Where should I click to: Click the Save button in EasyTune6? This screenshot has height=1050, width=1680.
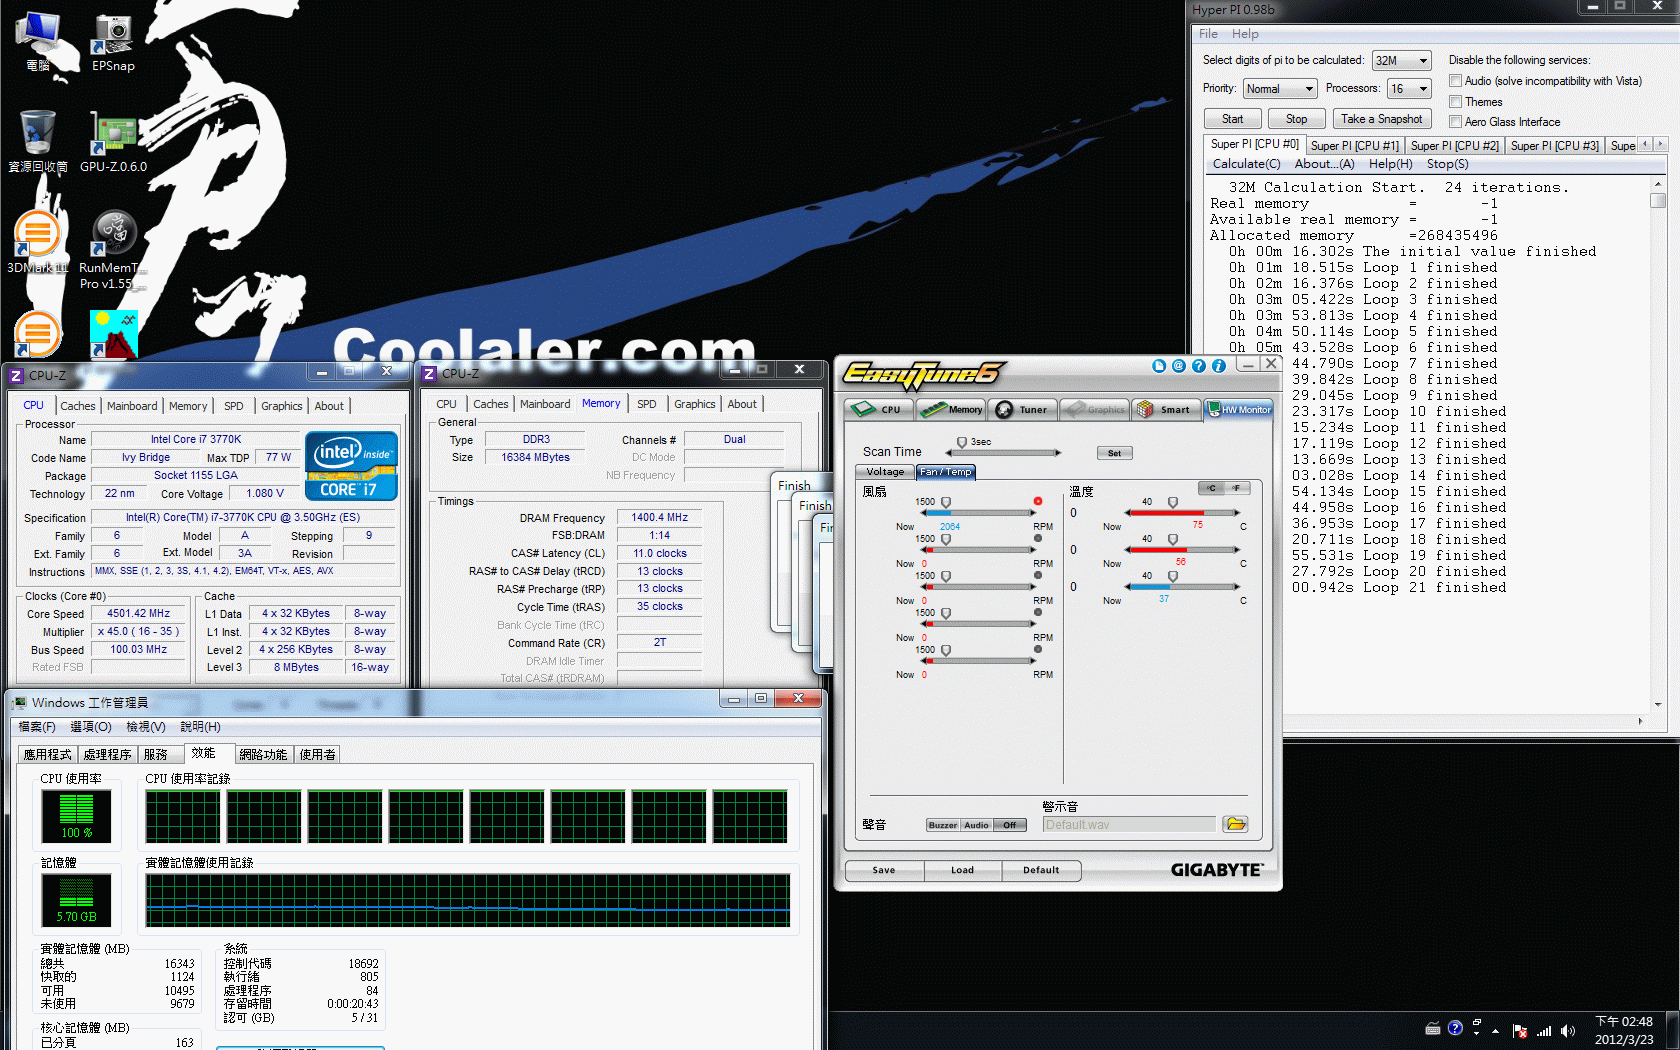(x=884, y=870)
